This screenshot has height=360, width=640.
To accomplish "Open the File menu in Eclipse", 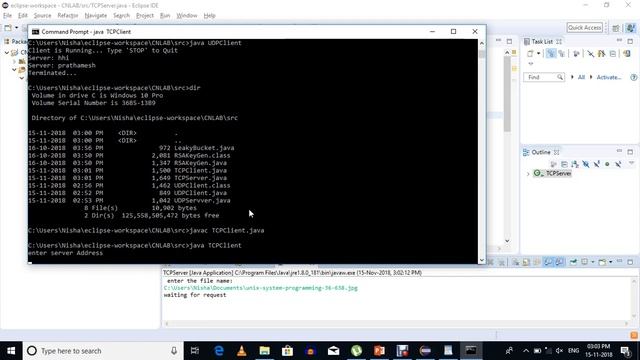I will click(x=7, y=16).
